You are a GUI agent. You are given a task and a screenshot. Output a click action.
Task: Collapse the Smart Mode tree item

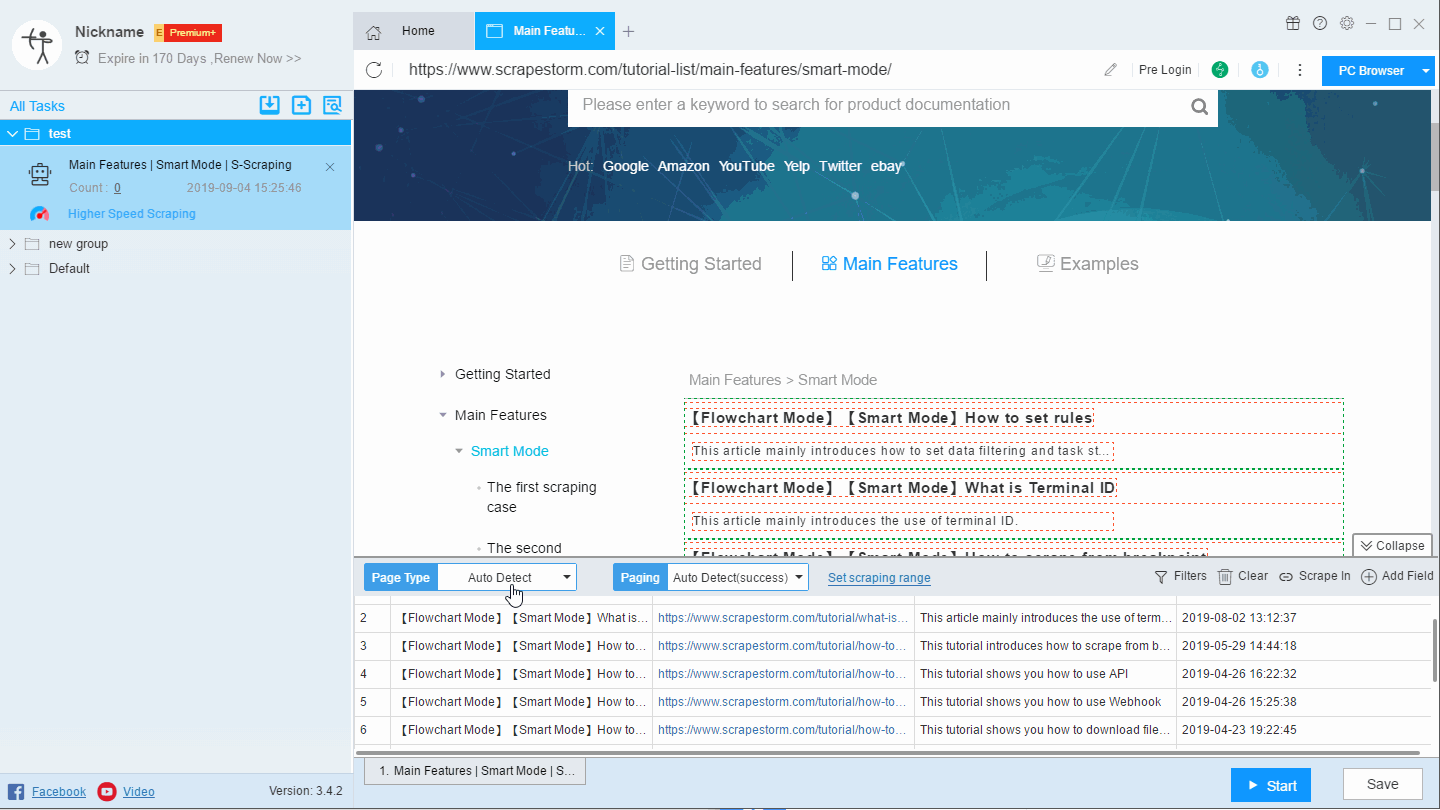coord(459,452)
